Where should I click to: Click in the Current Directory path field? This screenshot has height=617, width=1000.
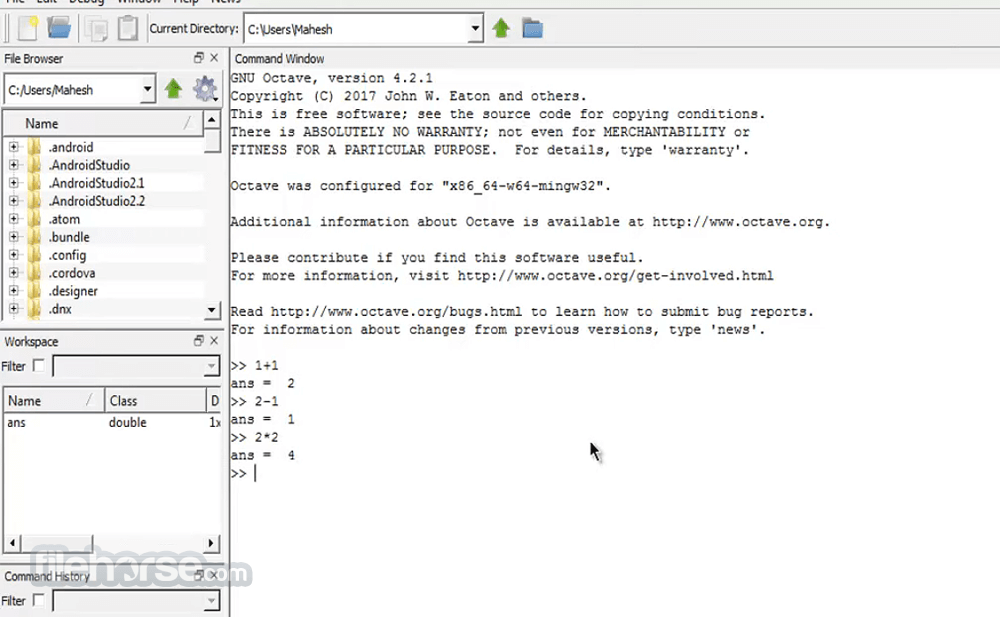pos(356,29)
